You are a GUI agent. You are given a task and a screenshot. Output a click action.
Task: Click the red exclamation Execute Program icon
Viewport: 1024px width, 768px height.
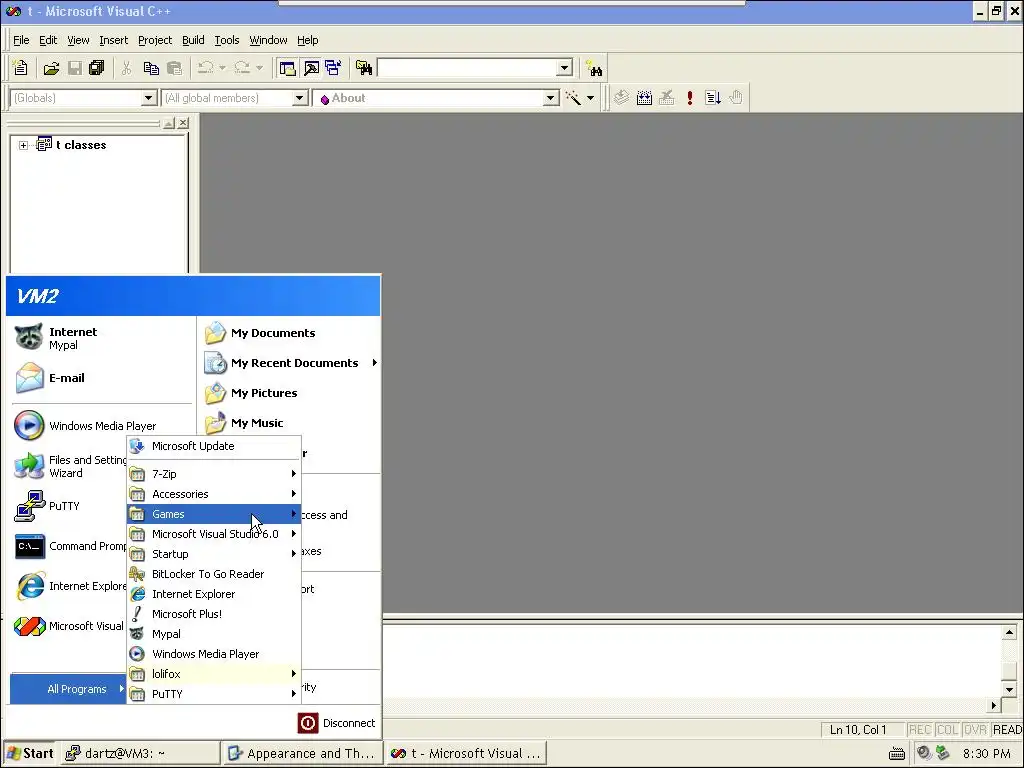pos(690,98)
